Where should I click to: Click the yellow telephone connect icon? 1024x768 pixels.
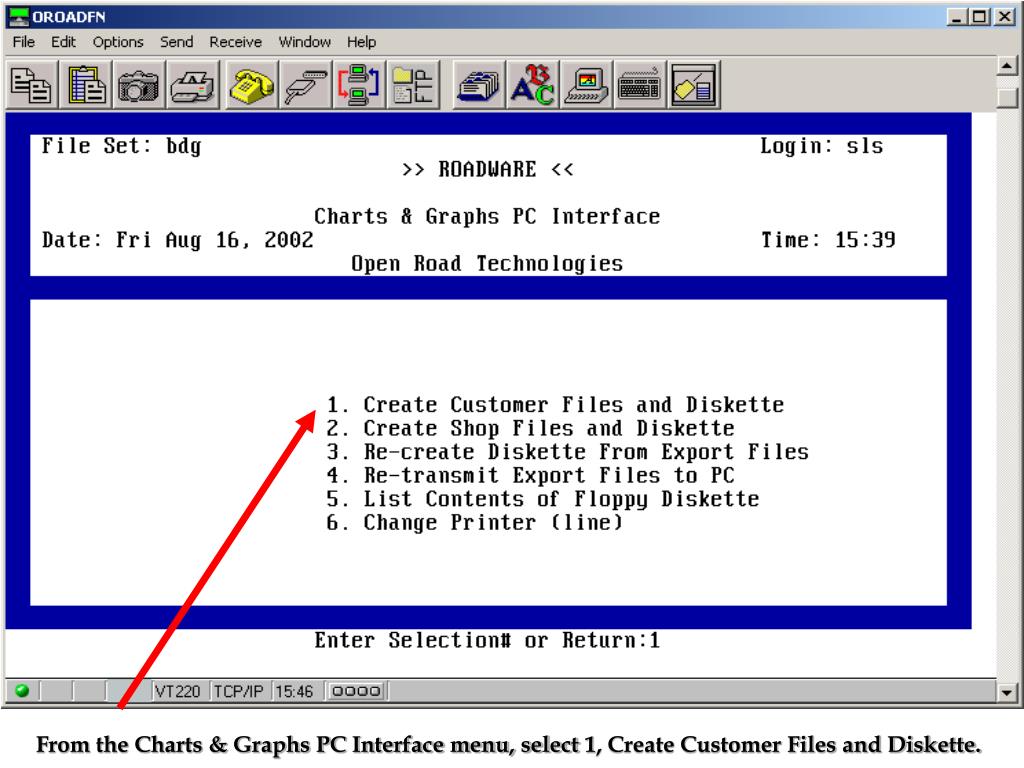pos(251,85)
